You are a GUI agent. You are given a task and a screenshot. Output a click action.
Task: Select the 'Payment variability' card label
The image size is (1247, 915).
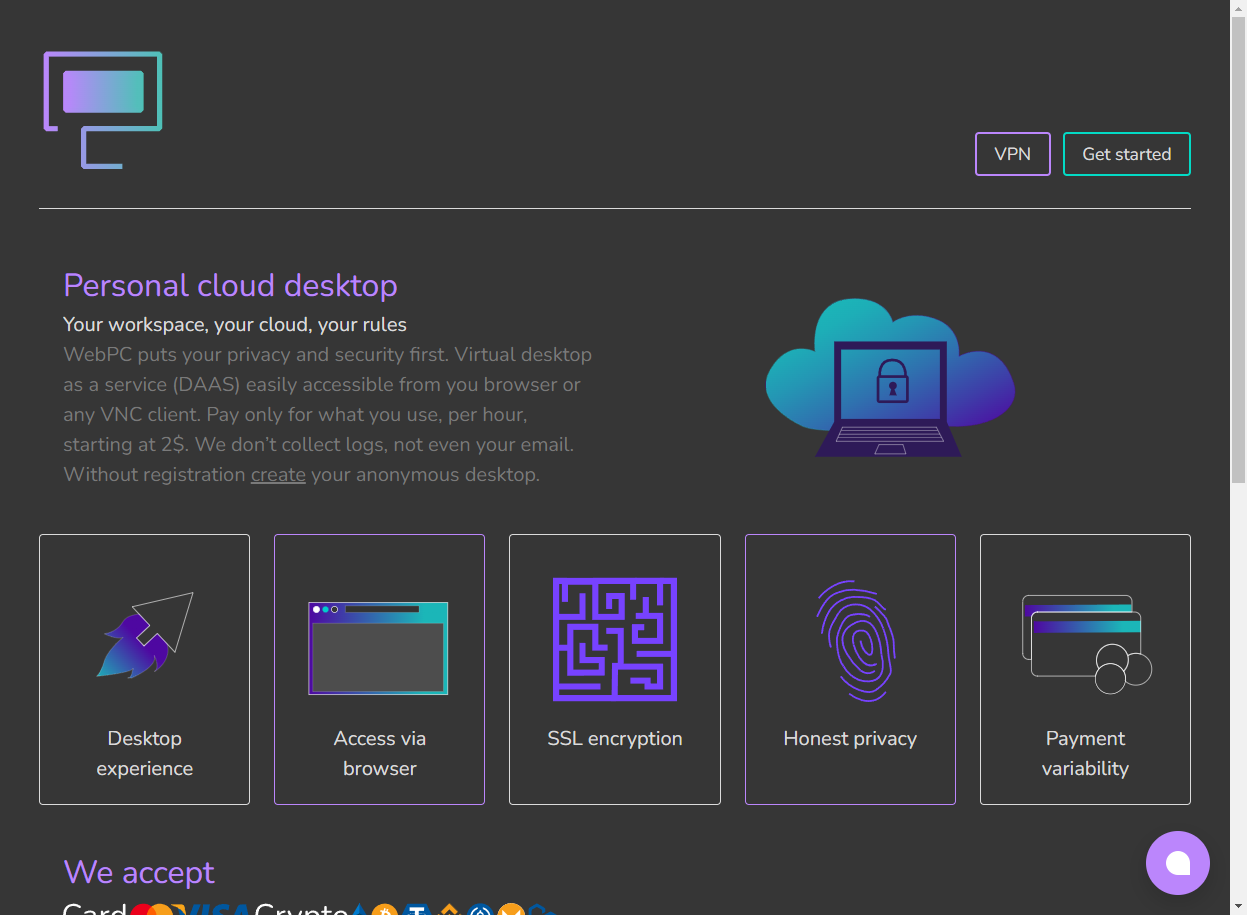point(1085,753)
